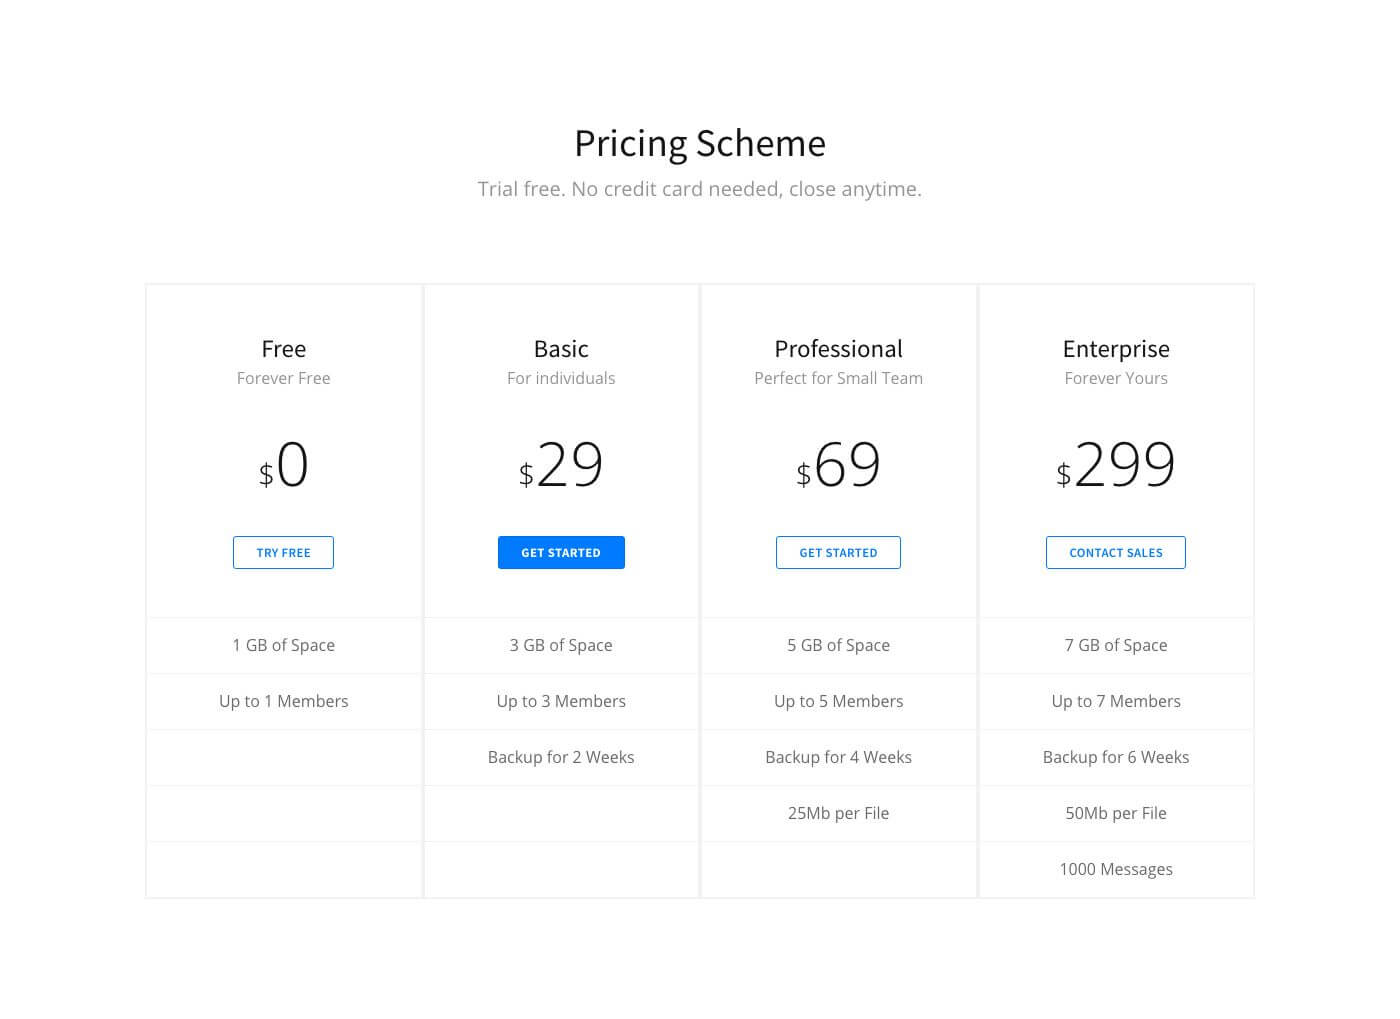Click the TRY FREE button
The image size is (1400, 1019).
[x=283, y=552]
